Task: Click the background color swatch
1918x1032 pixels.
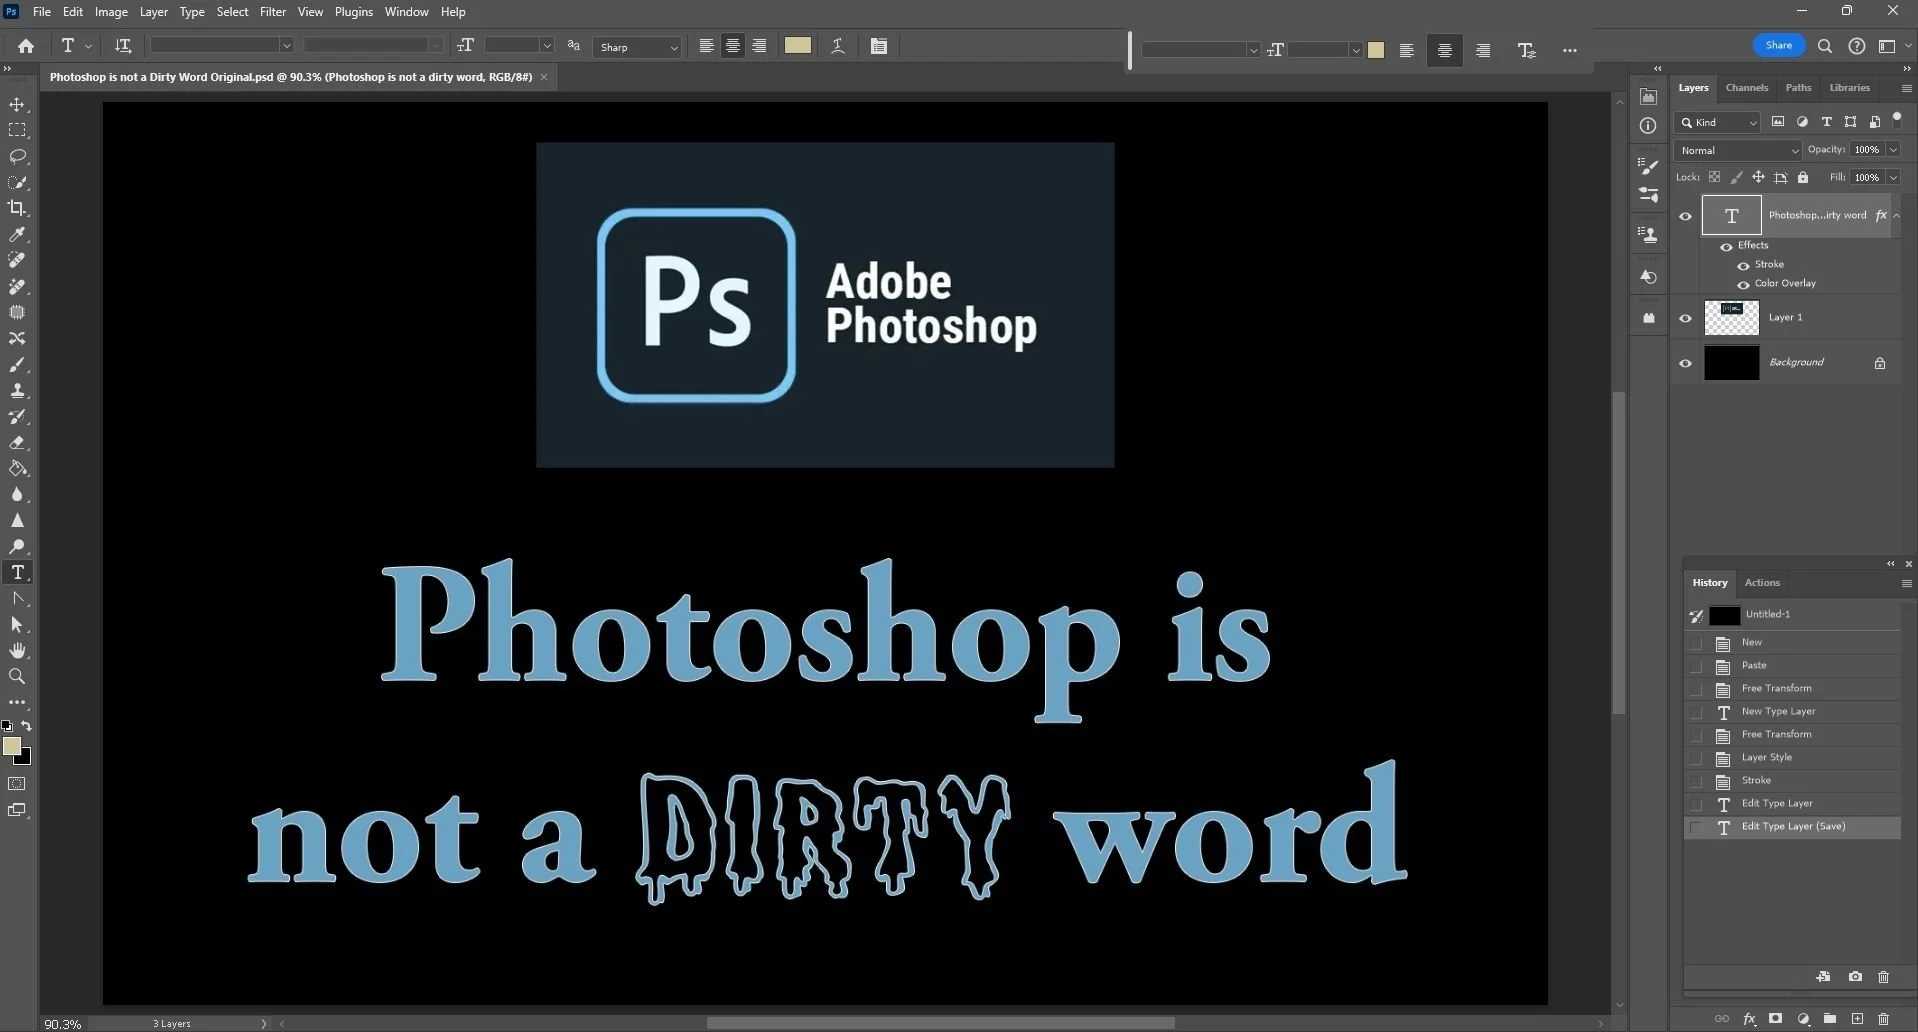Action: [x=25, y=760]
